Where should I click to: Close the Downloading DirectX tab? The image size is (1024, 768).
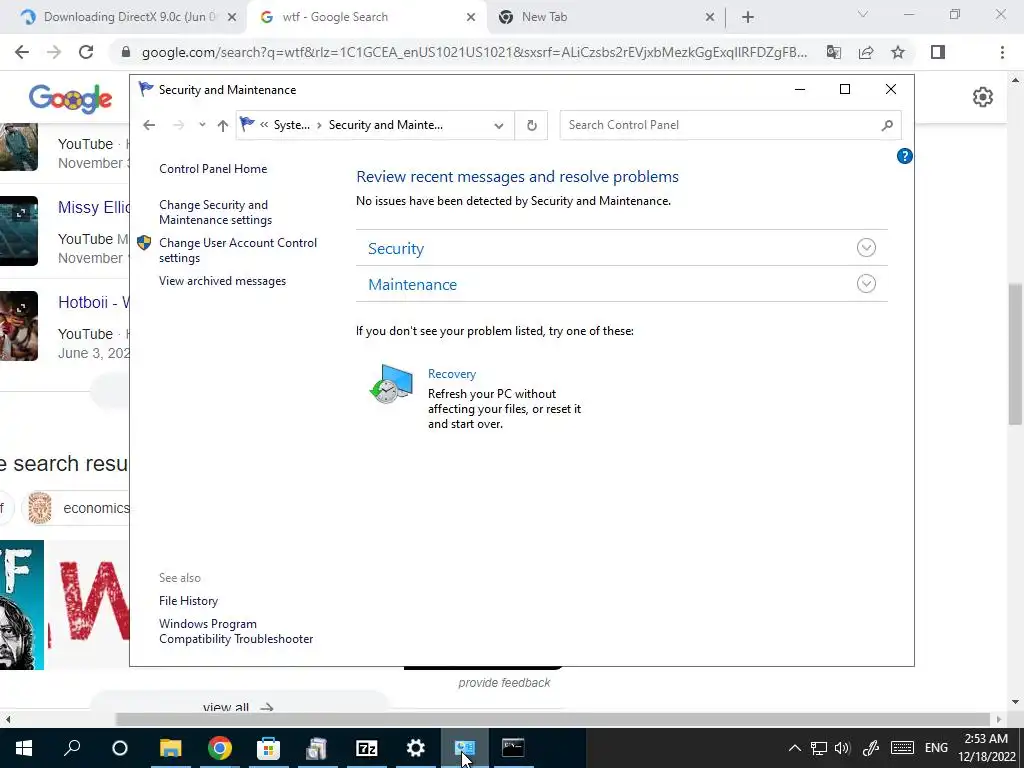tap(231, 17)
